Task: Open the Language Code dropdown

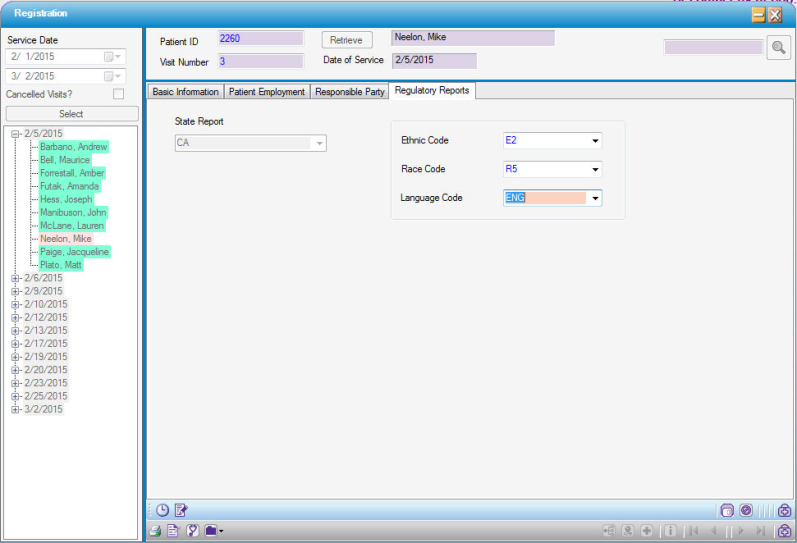Action: (595, 198)
